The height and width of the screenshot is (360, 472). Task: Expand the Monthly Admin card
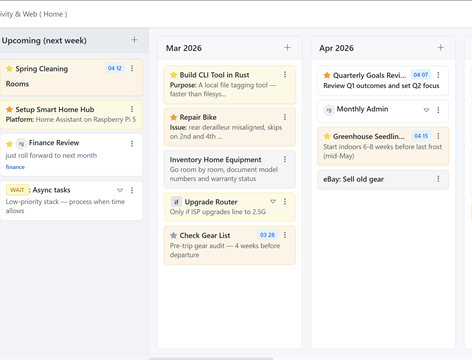(426, 110)
